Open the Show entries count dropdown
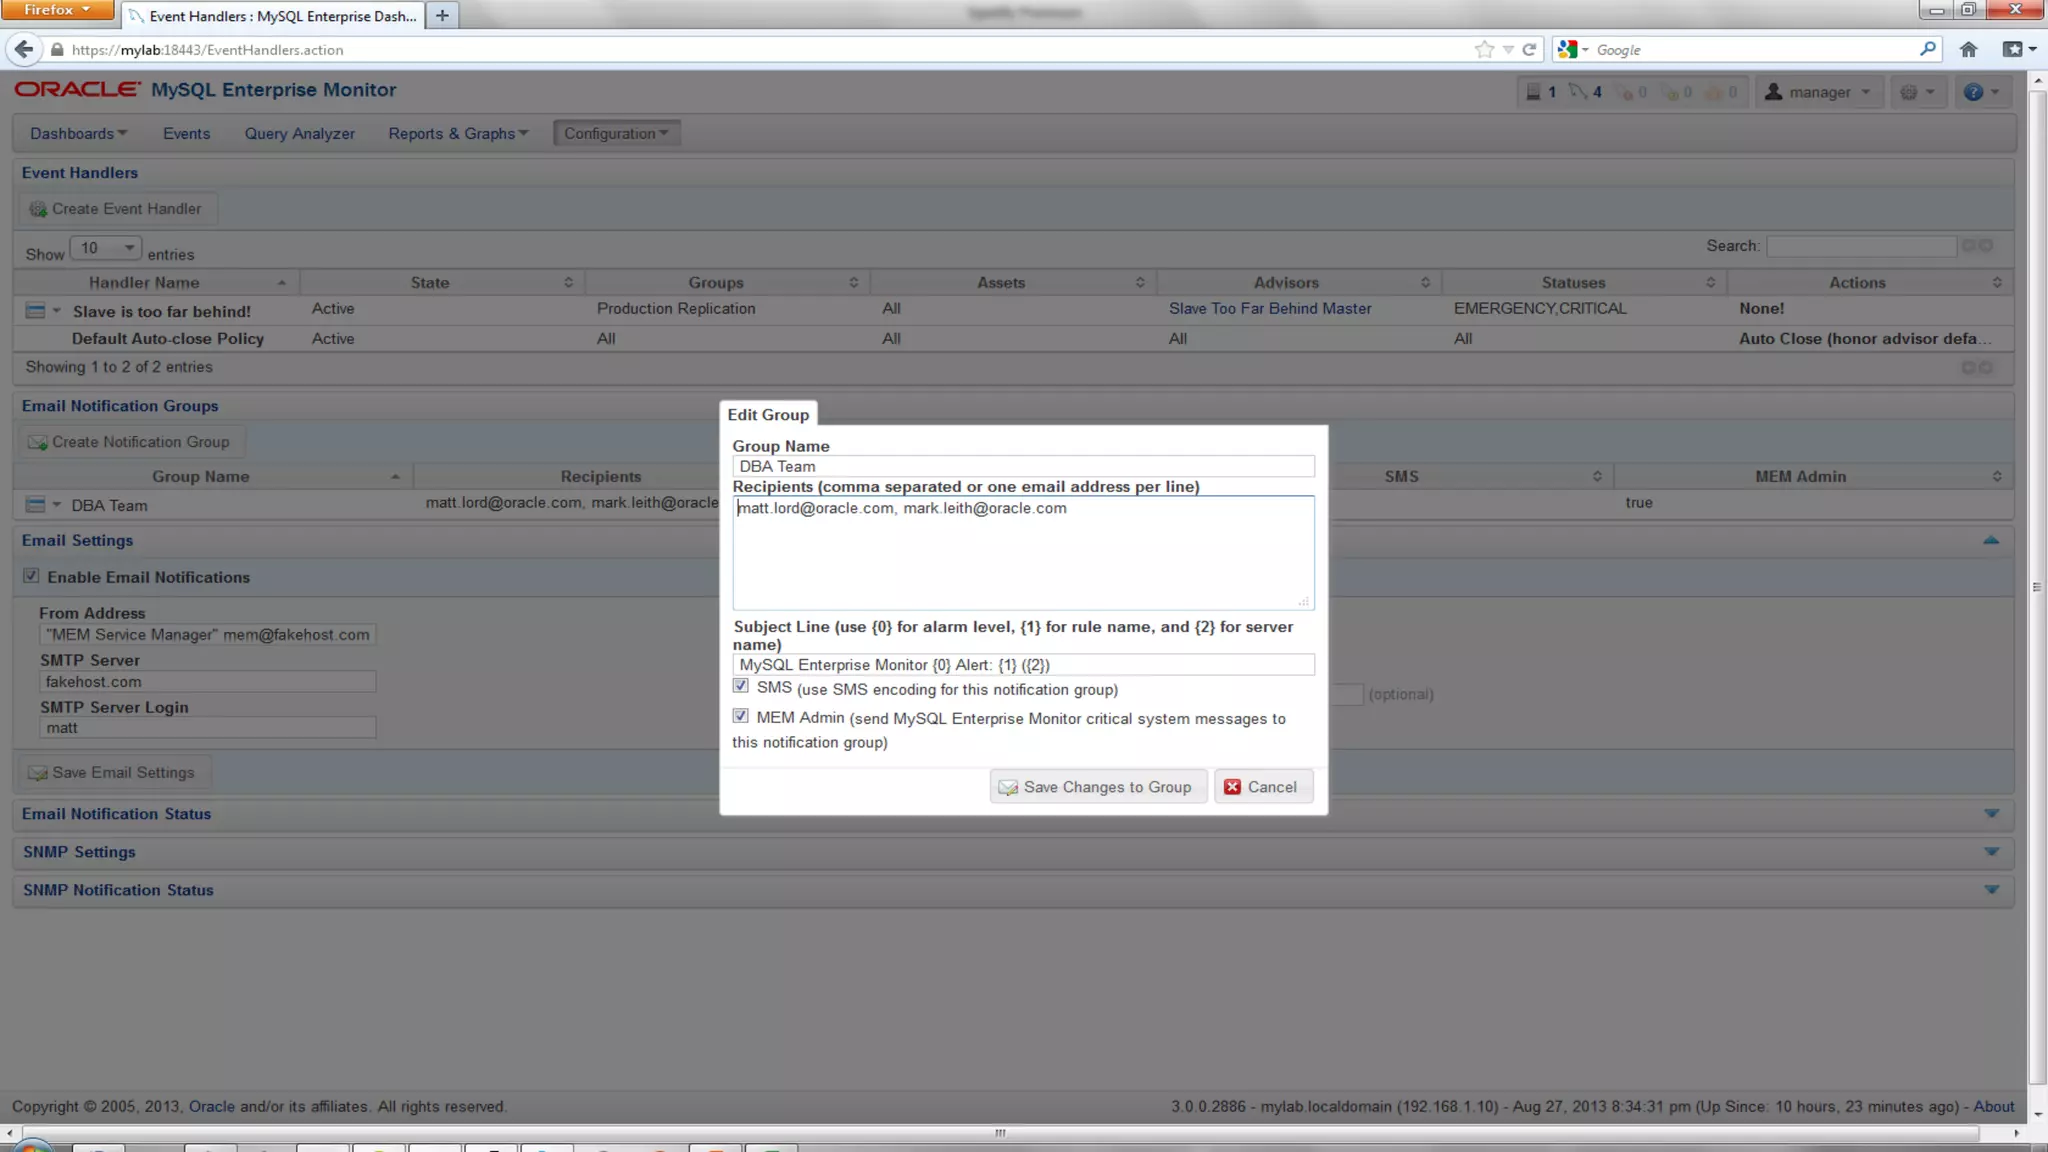2048x1152 pixels. click(106, 248)
